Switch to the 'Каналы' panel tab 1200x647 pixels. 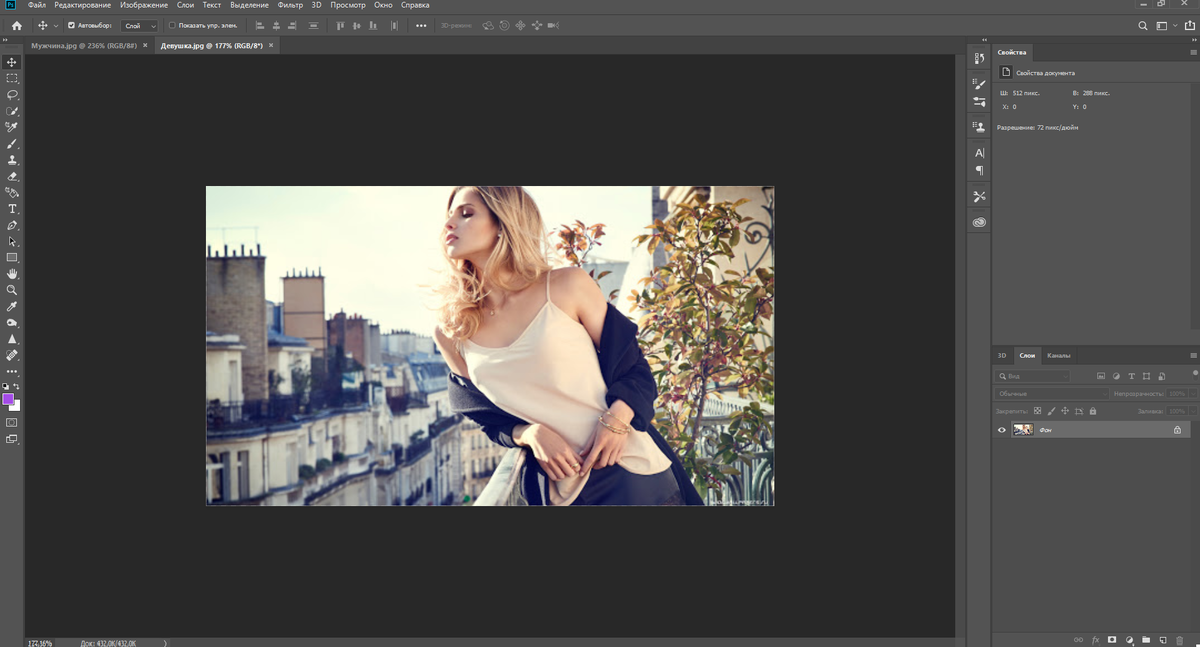pos(1058,356)
